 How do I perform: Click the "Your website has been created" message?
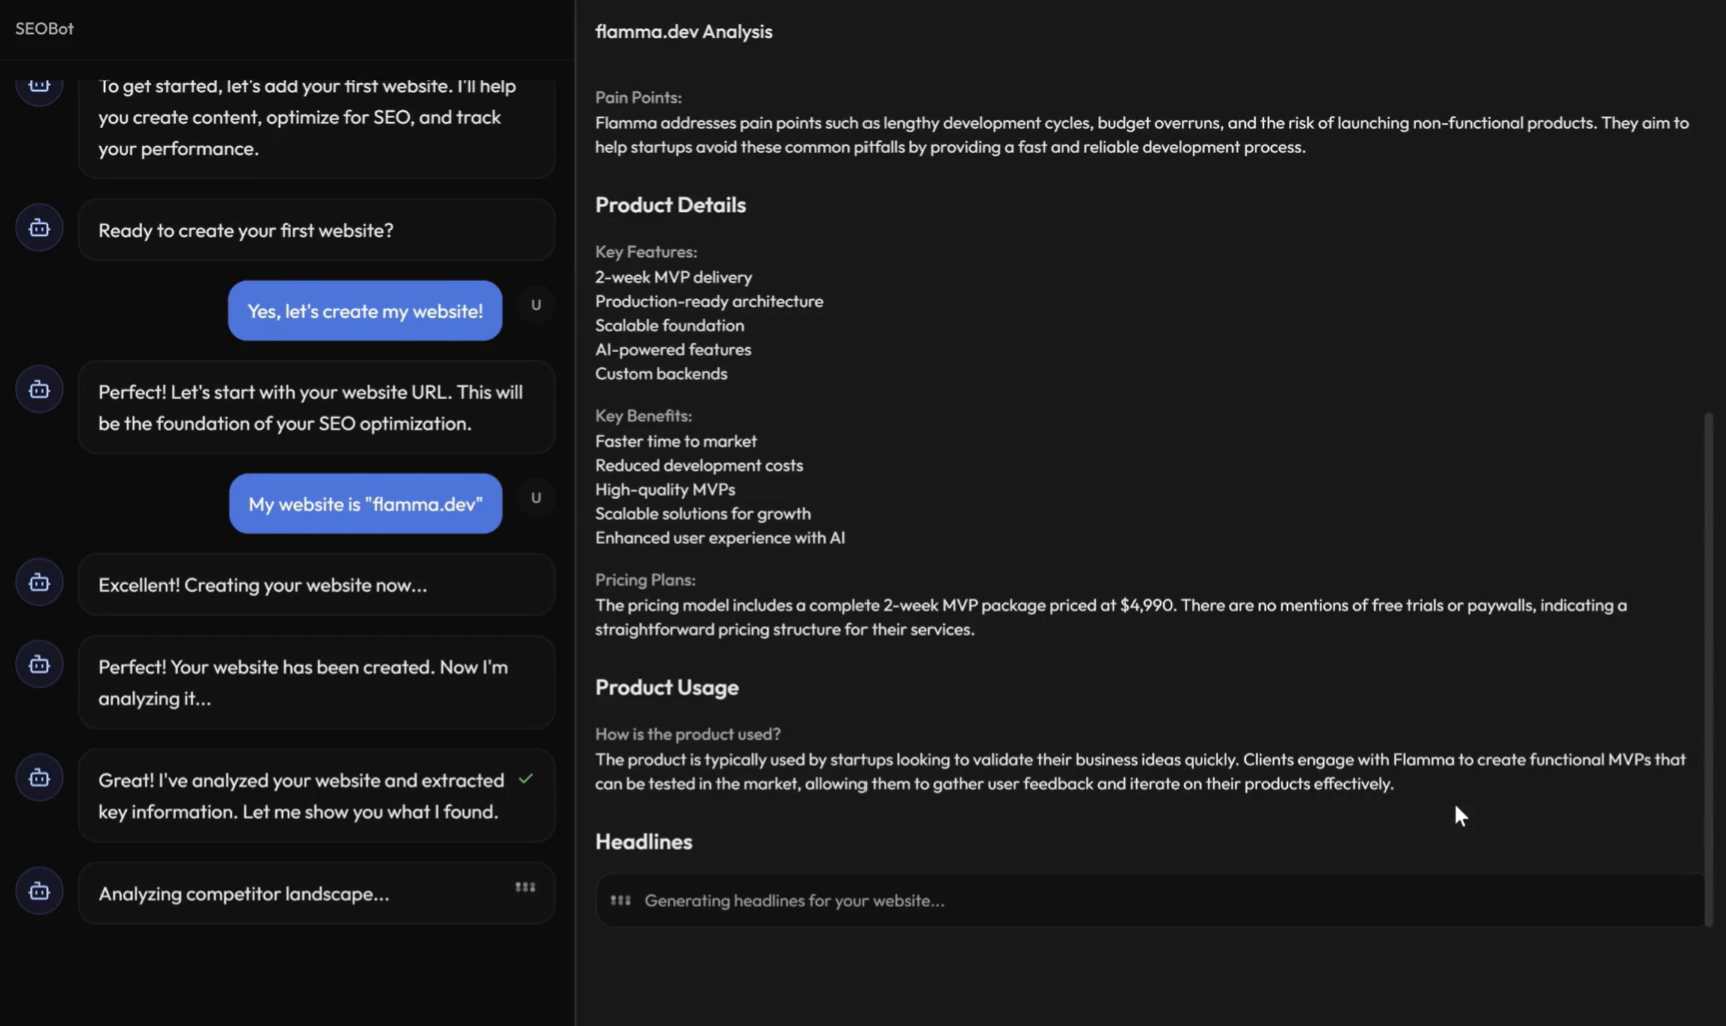click(x=317, y=682)
